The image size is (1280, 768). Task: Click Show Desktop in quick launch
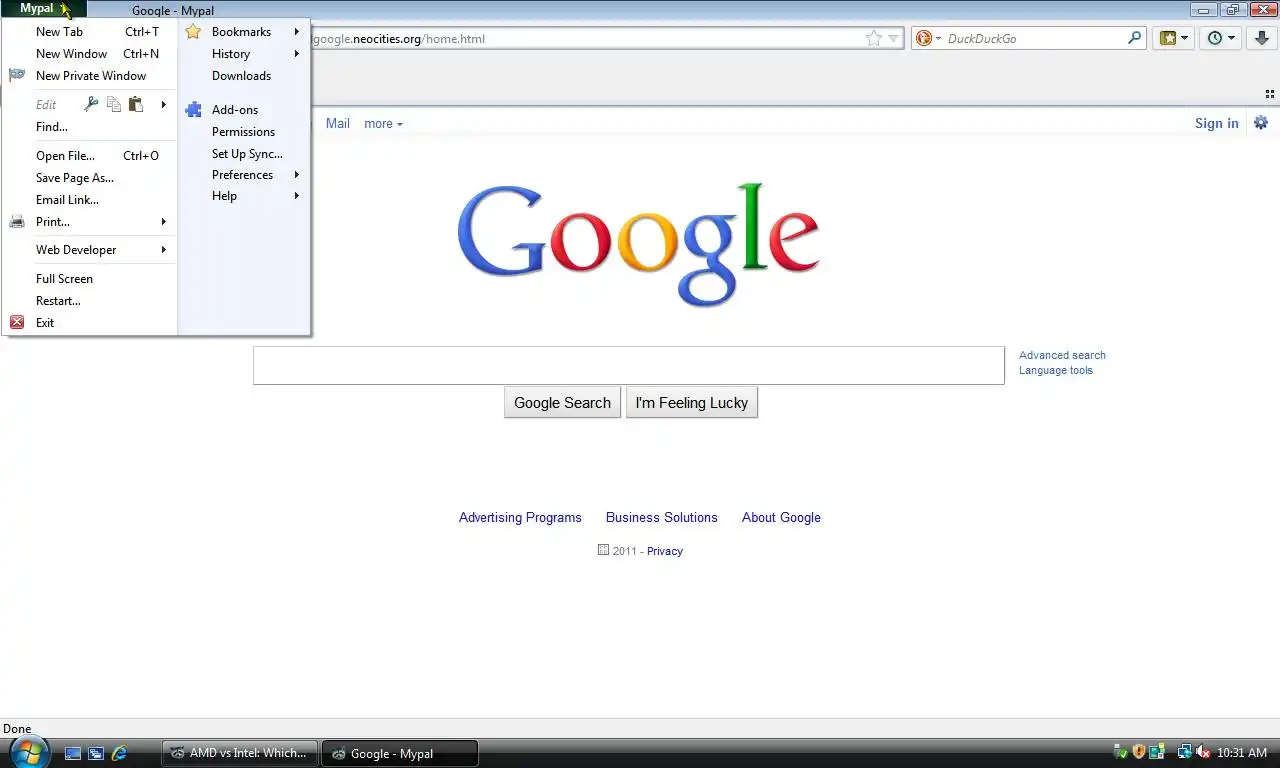[73, 753]
